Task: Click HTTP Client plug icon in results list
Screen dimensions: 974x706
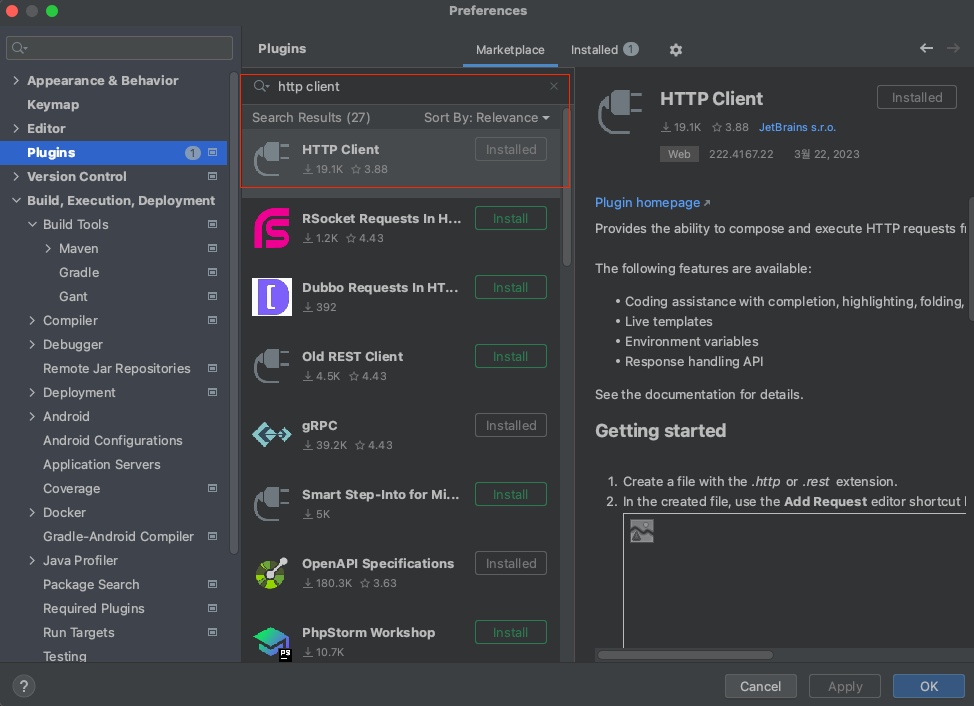Action: (271, 159)
